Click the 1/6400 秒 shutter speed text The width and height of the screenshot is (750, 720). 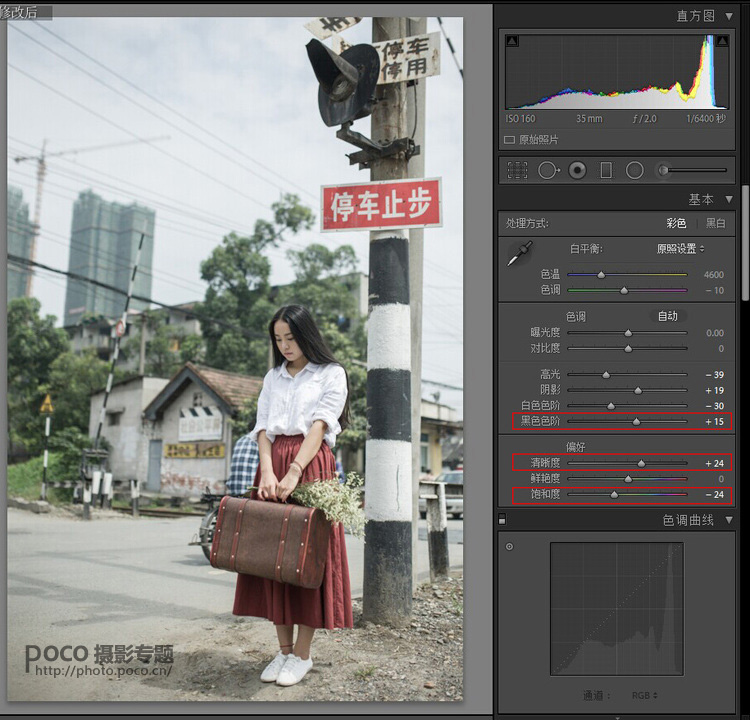click(706, 119)
